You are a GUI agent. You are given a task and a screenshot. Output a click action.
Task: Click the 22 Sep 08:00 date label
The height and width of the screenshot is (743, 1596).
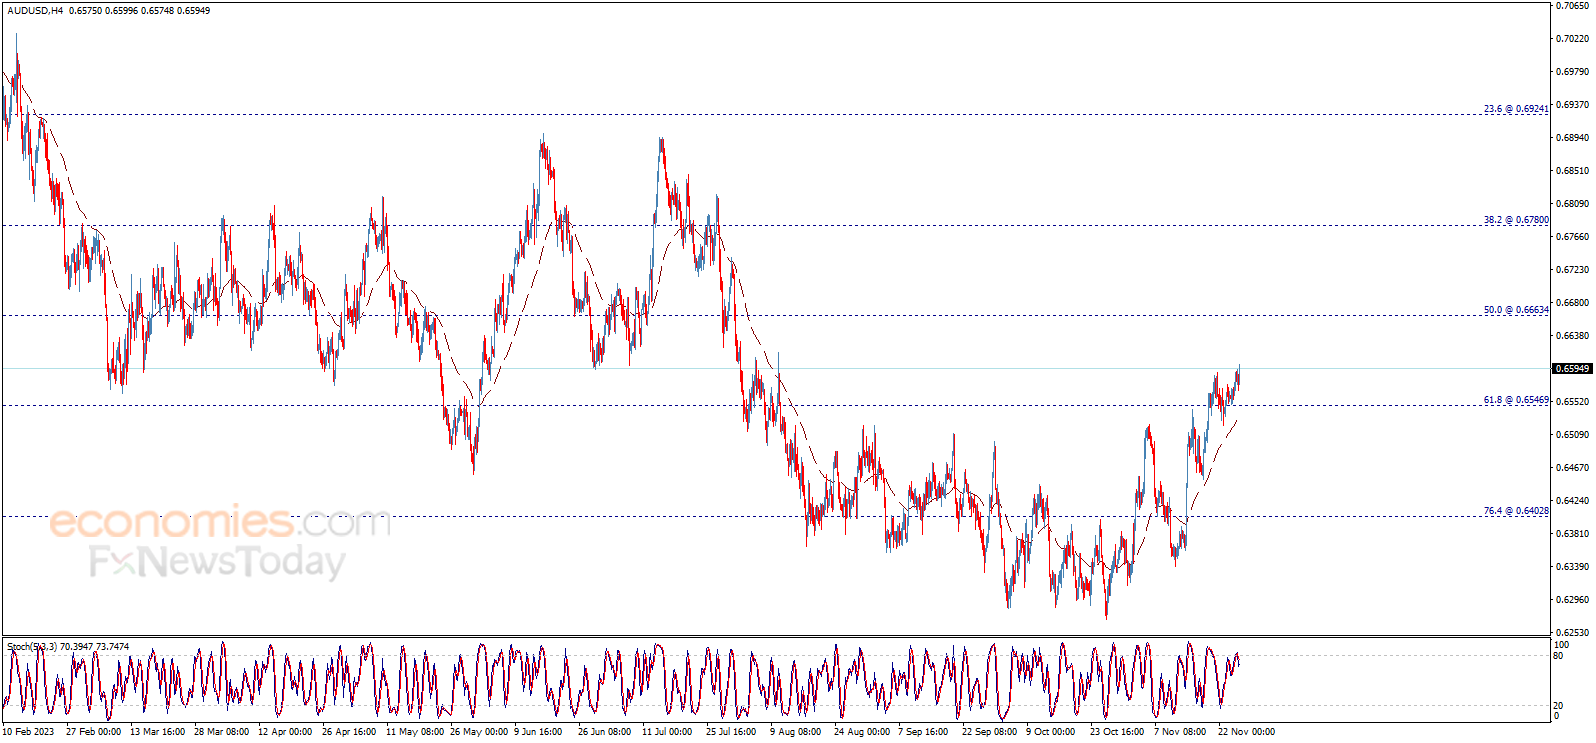[989, 732]
